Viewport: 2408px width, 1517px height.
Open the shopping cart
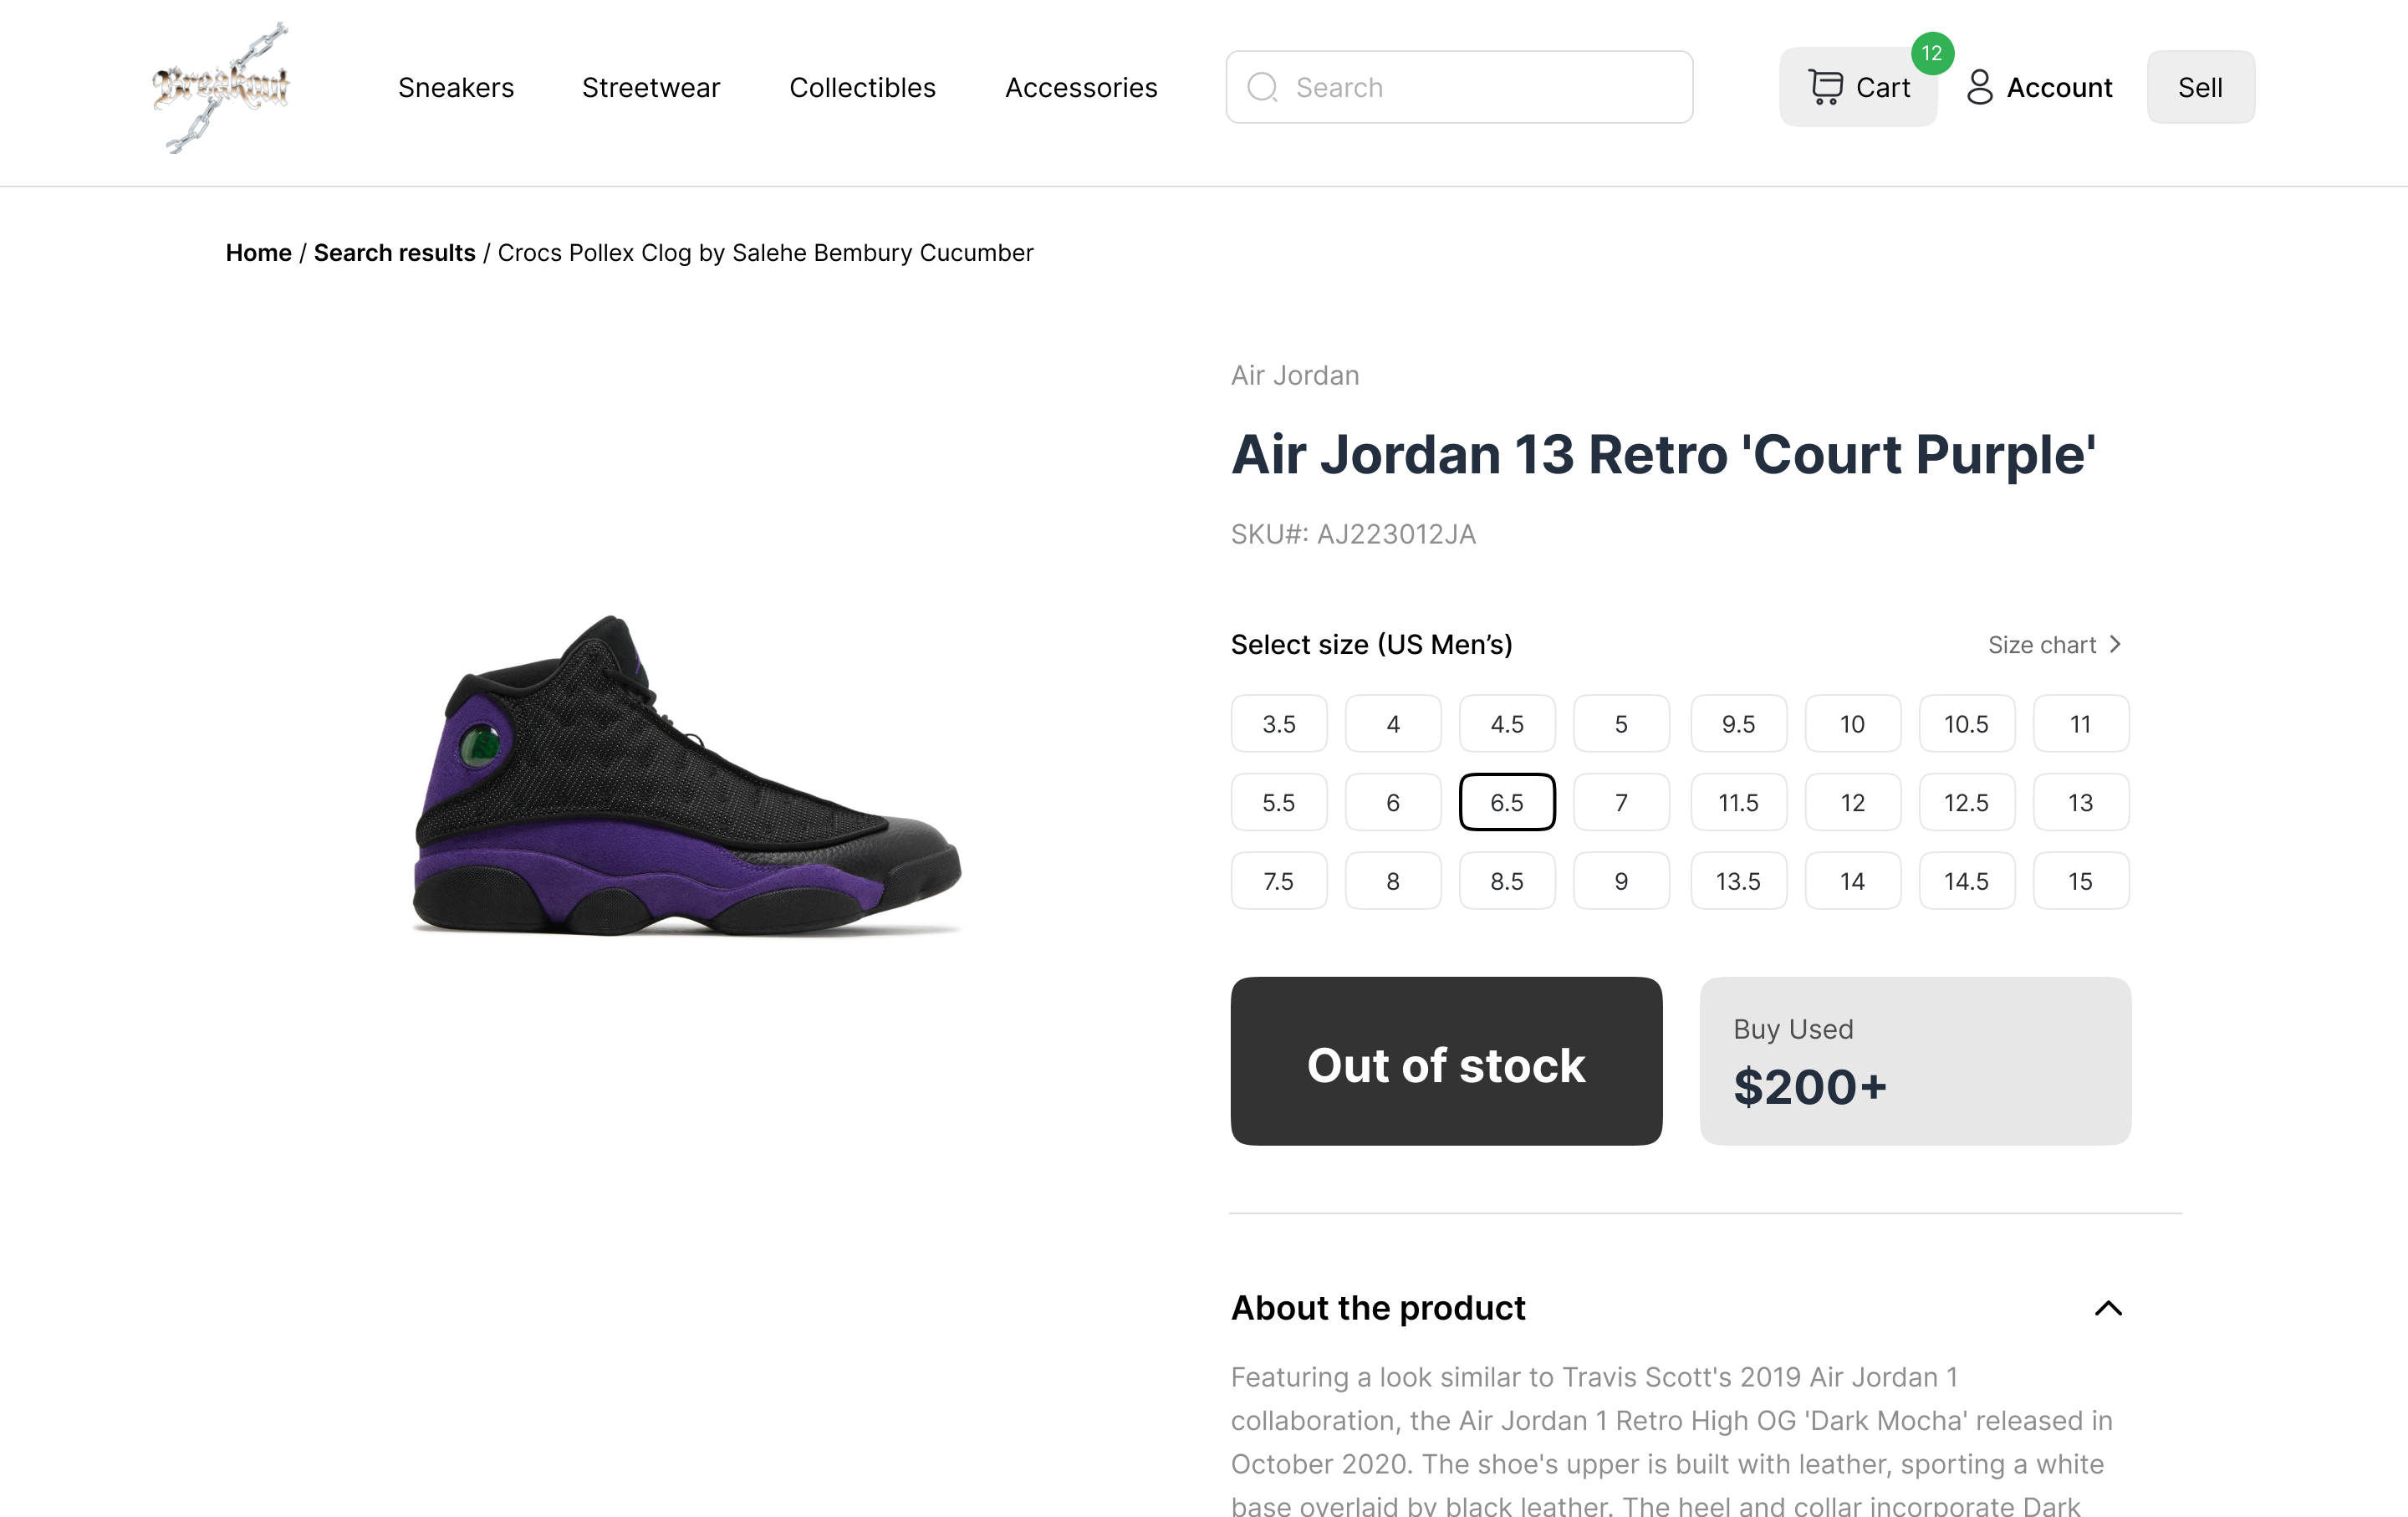pyautogui.click(x=1857, y=87)
